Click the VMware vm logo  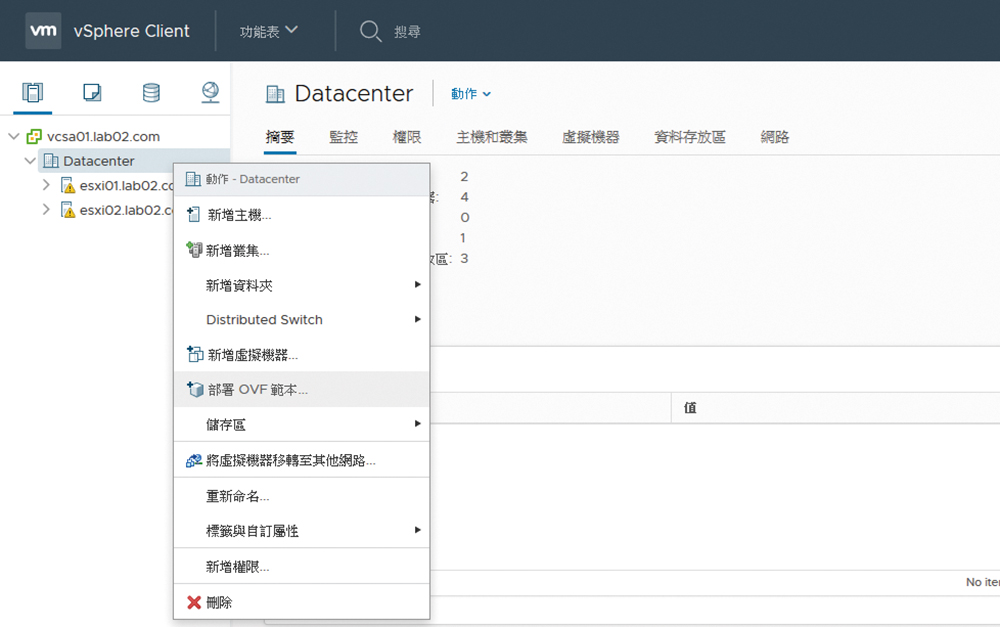click(x=43, y=31)
